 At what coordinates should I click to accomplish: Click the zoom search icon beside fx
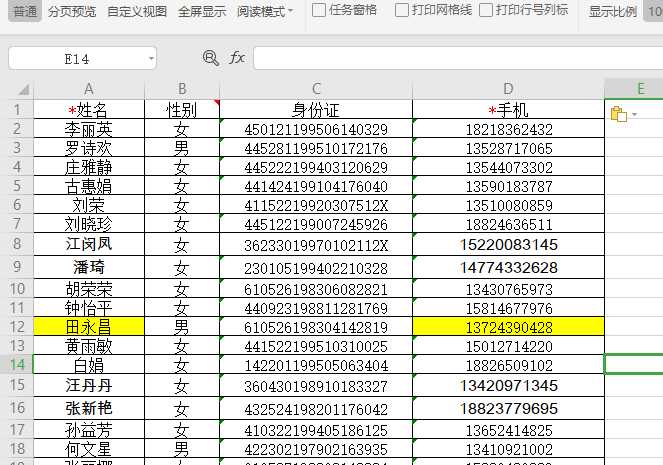(x=211, y=58)
